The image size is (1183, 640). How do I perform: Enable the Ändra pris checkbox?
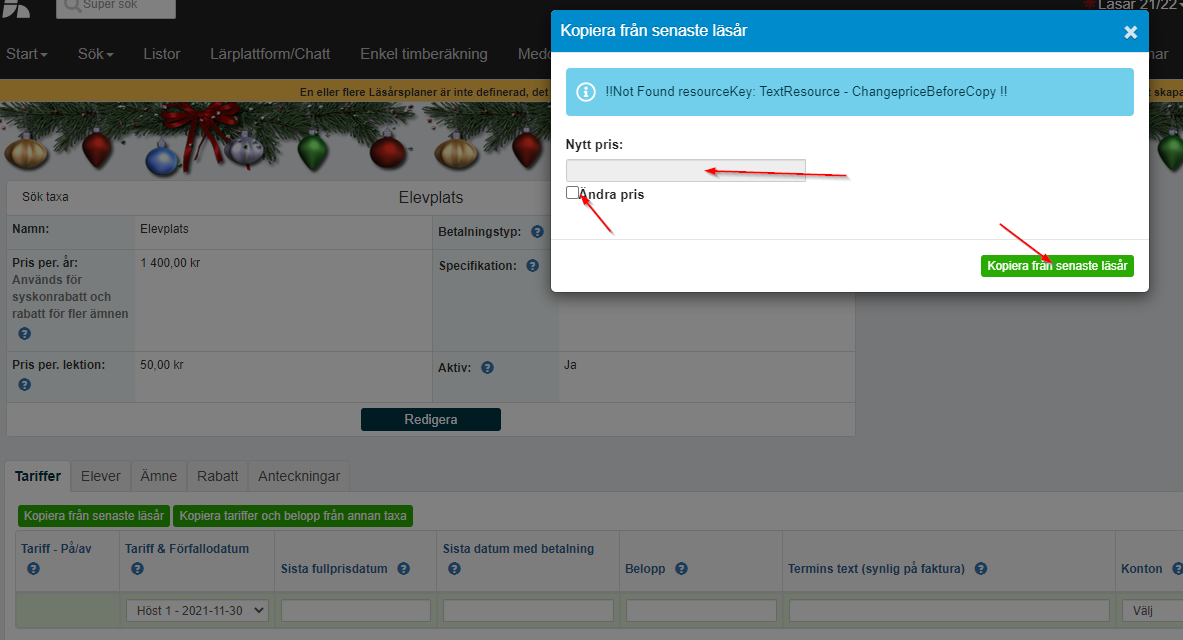coord(572,192)
